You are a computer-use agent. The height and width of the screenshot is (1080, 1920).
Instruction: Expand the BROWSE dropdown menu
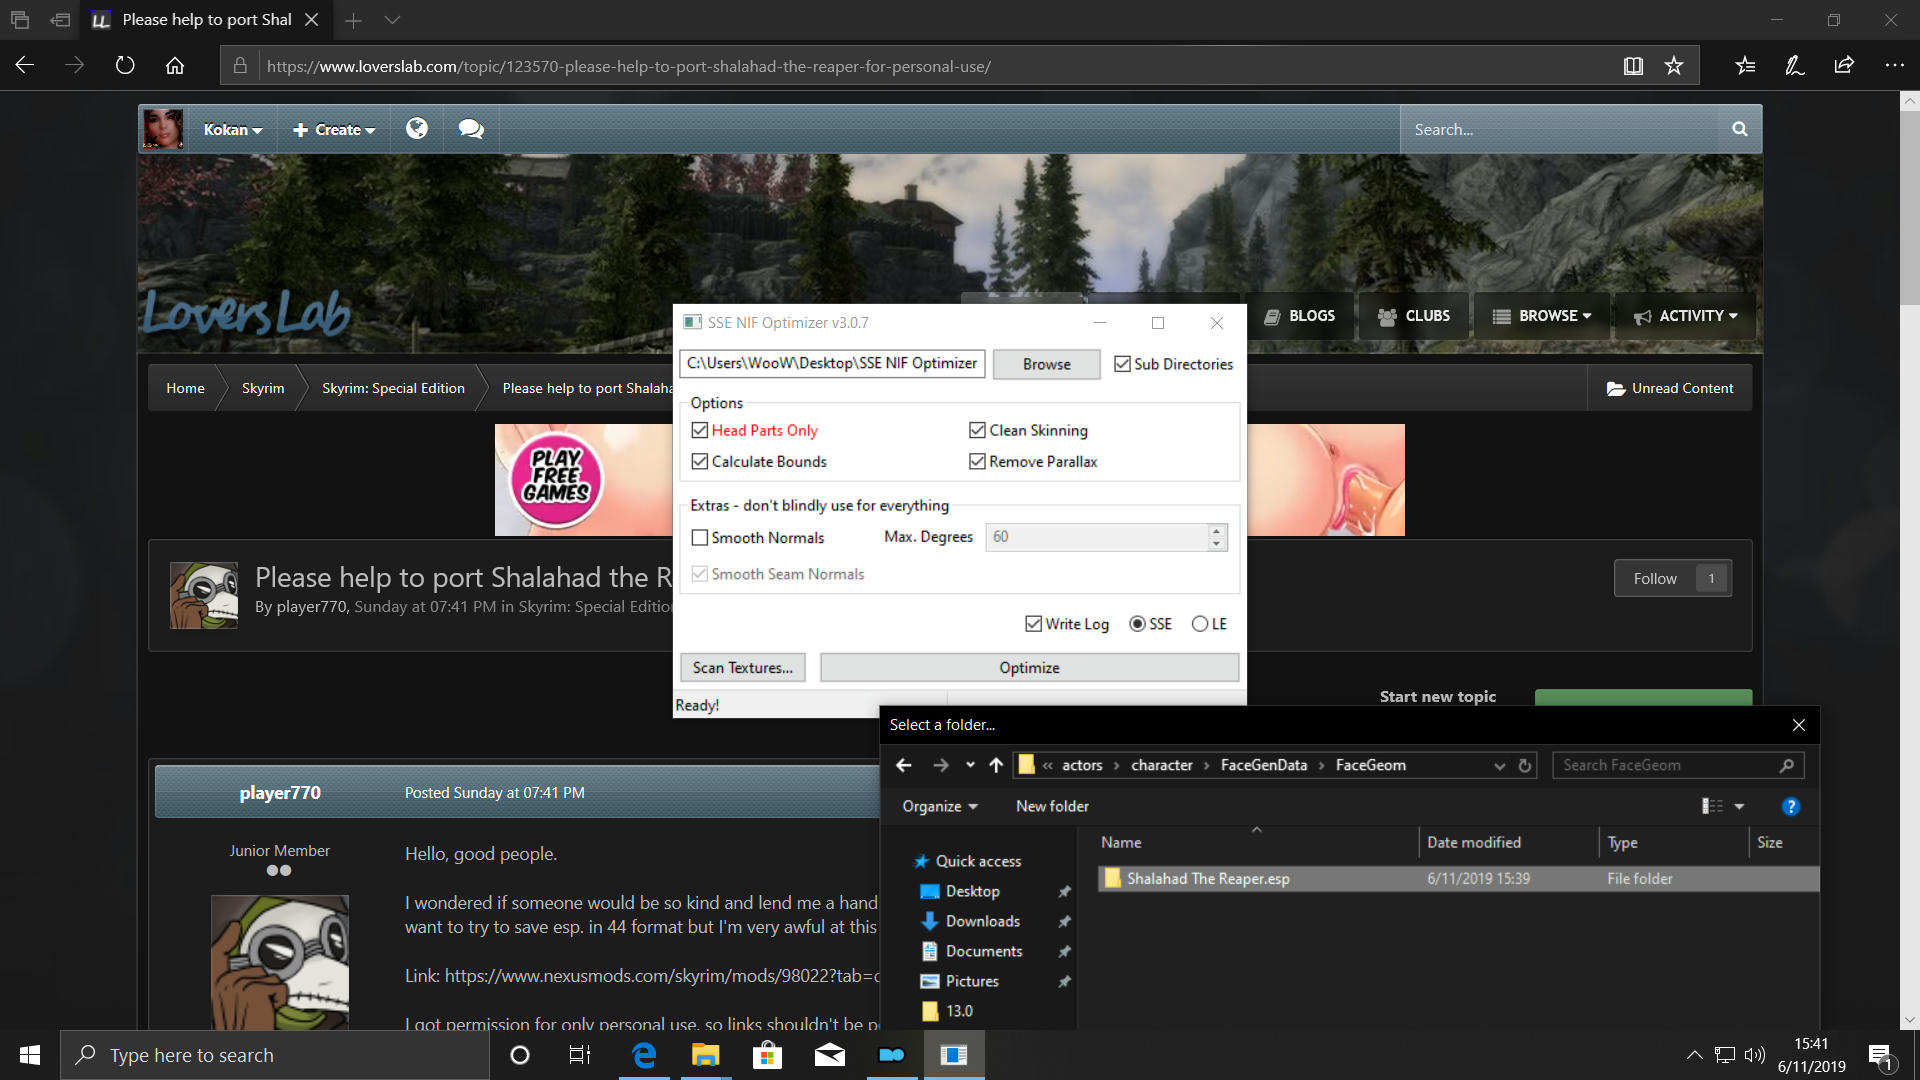1542,316
